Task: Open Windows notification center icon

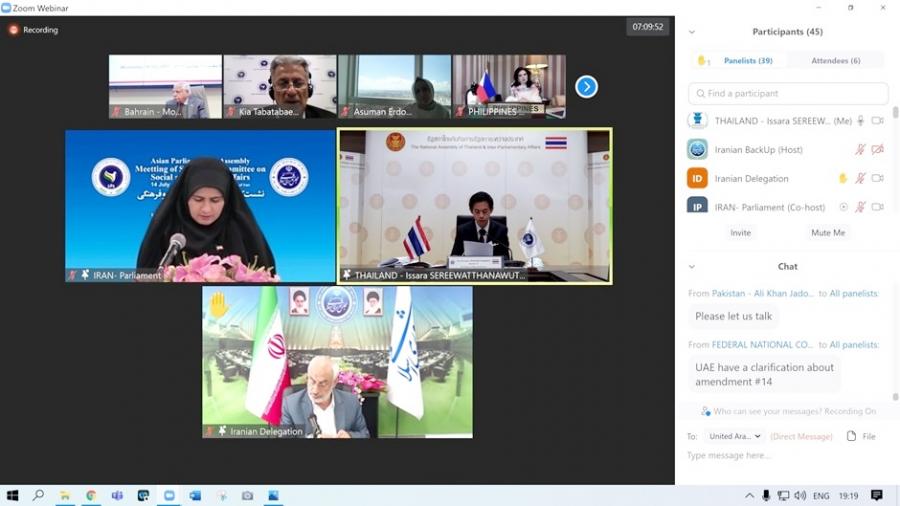Action: [877, 495]
